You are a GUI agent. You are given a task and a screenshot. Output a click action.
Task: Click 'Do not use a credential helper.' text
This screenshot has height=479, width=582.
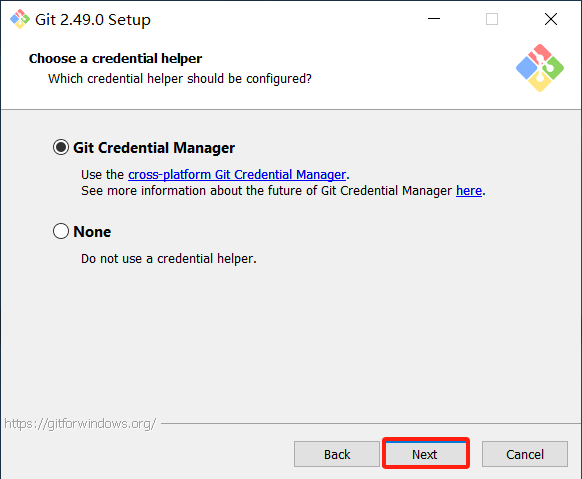click(x=169, y=259)
